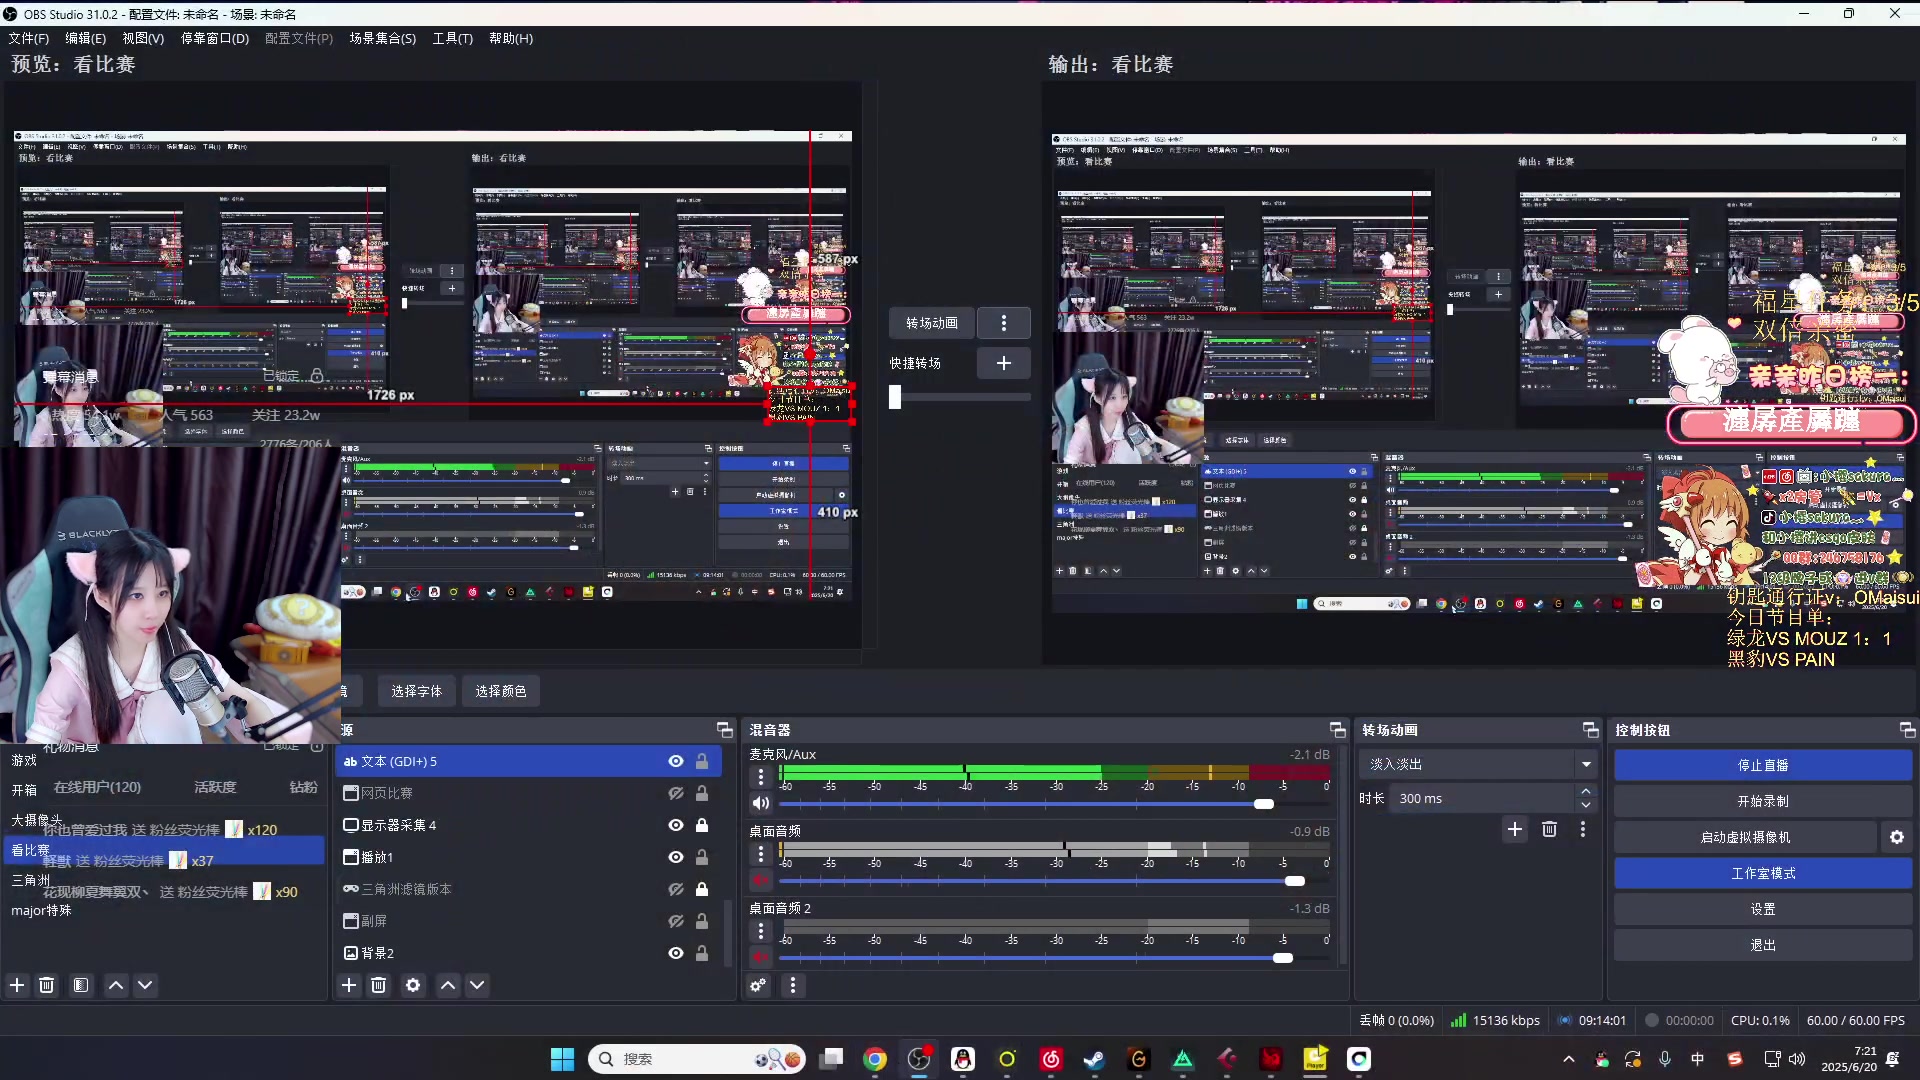
Task: Toggle 工作室模式 studio mode button
Action: click(x=1763, y=873)
